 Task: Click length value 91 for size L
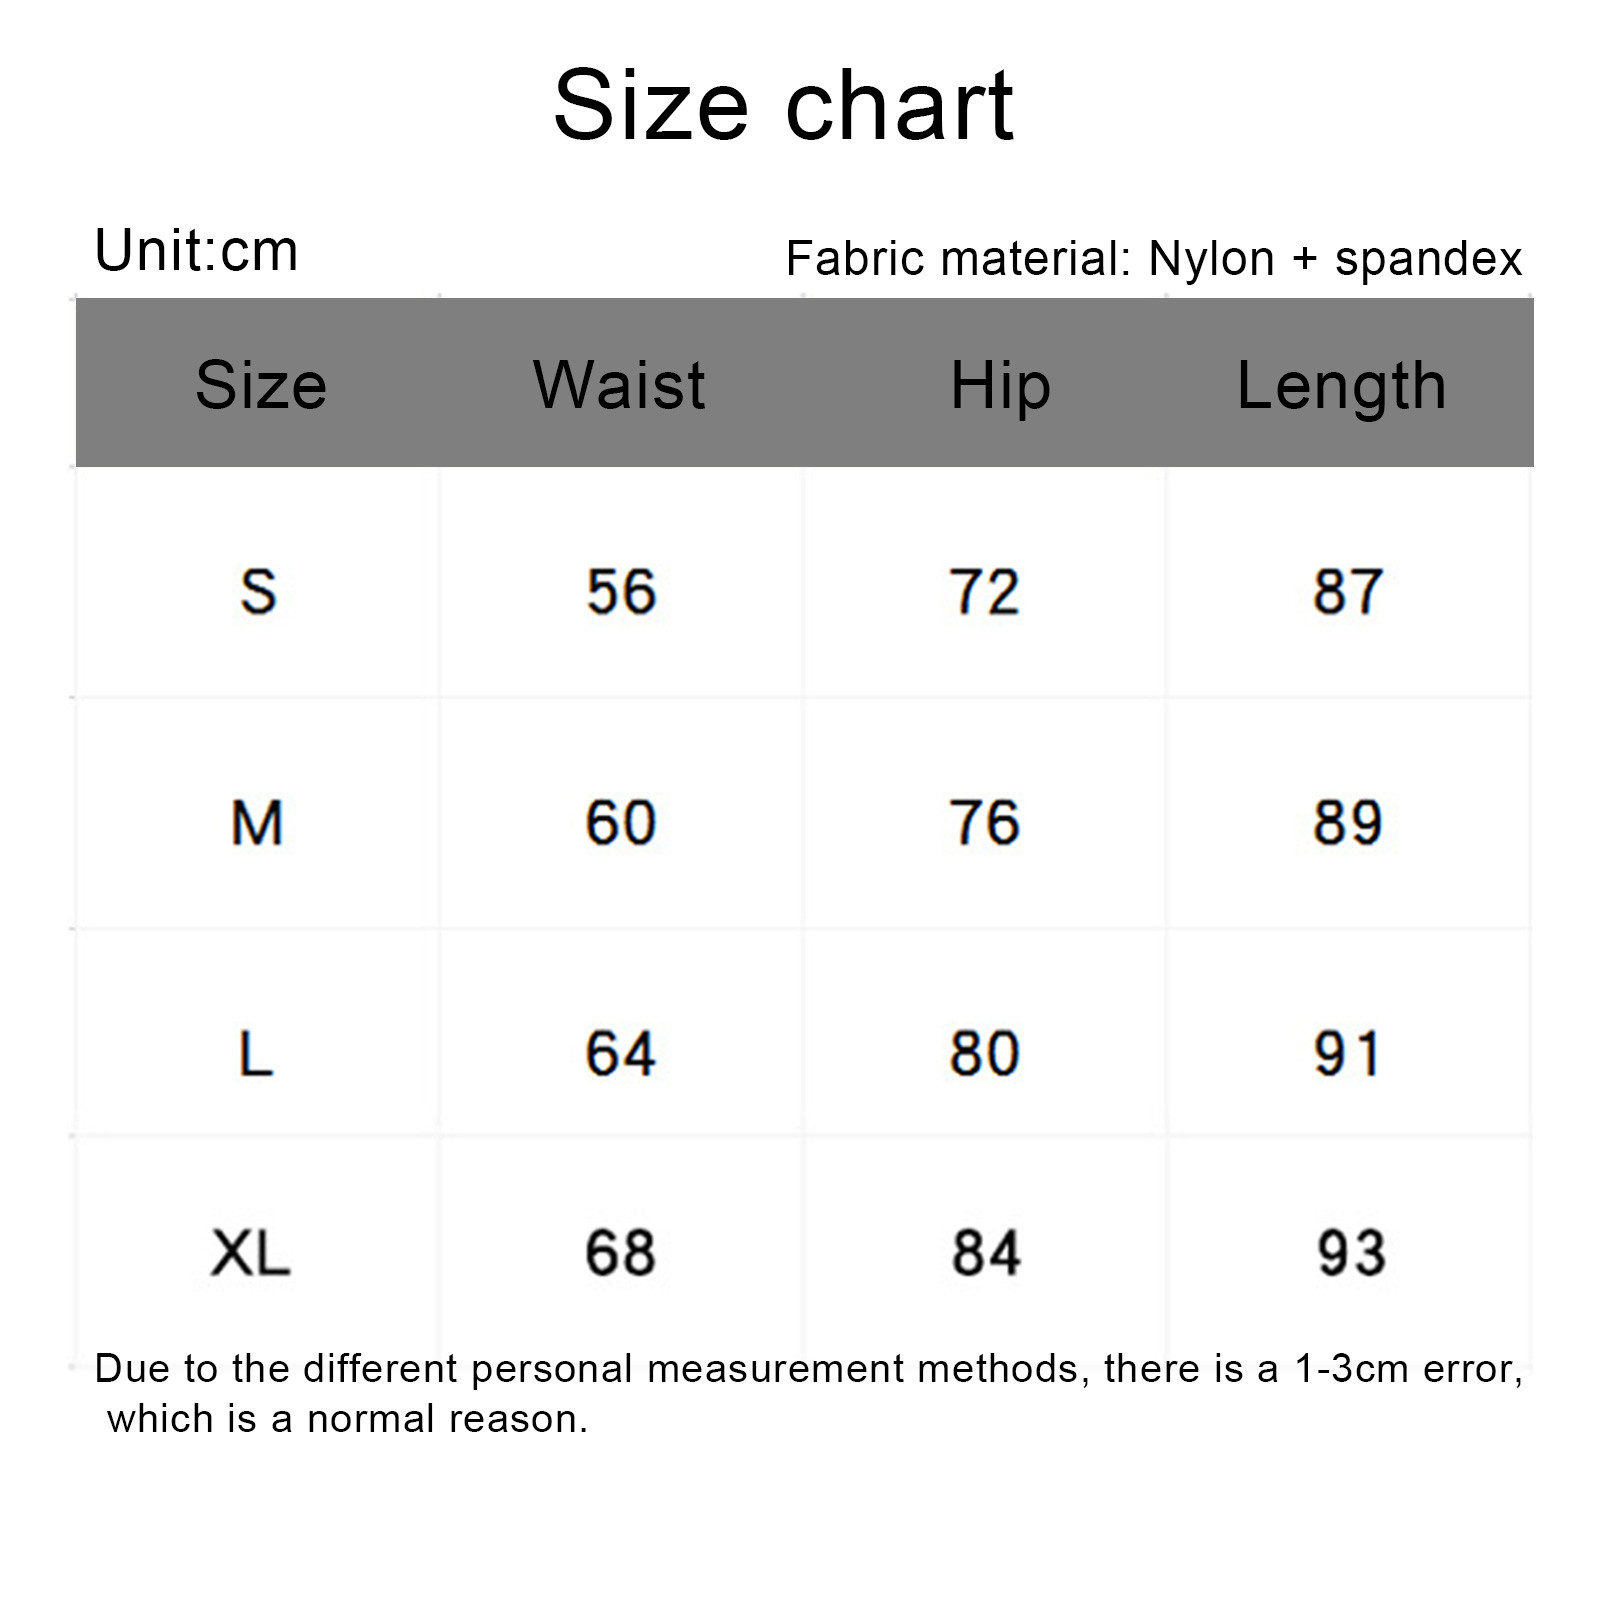point(1347,1054)
